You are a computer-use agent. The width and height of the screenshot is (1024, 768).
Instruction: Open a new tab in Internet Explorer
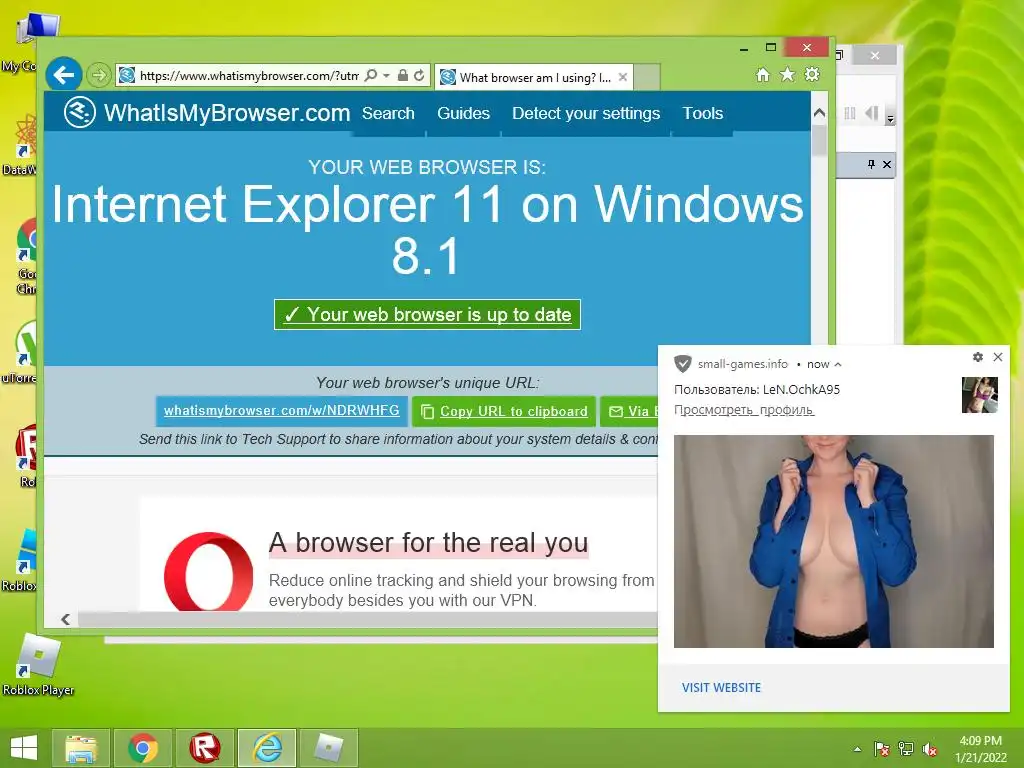tap(647, 78)
